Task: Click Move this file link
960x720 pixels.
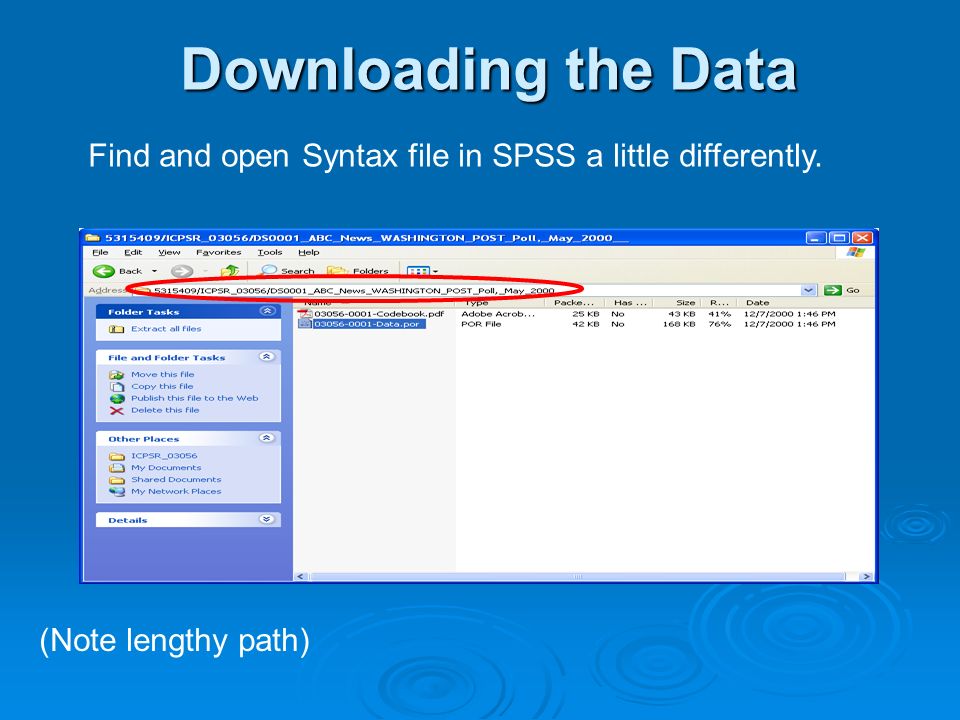Action: coord(162,374)
